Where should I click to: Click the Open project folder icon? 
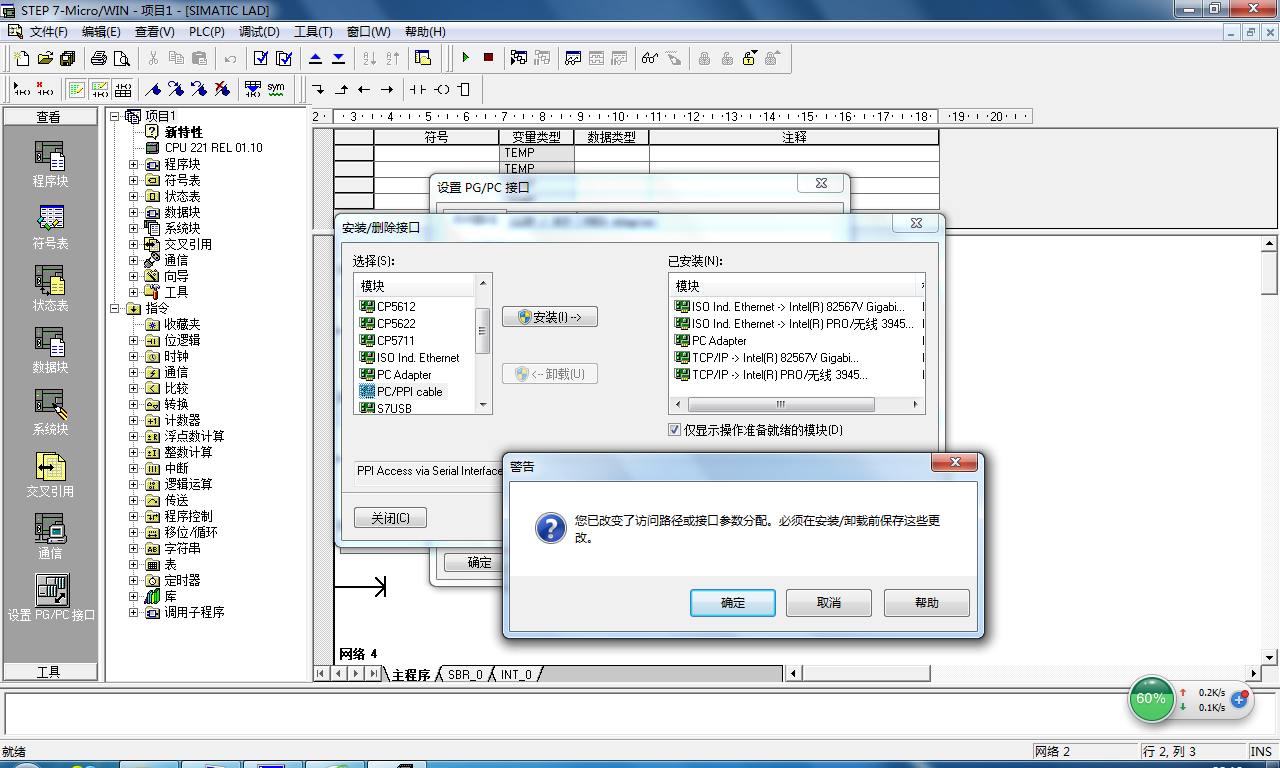click(x=45, y=58)
